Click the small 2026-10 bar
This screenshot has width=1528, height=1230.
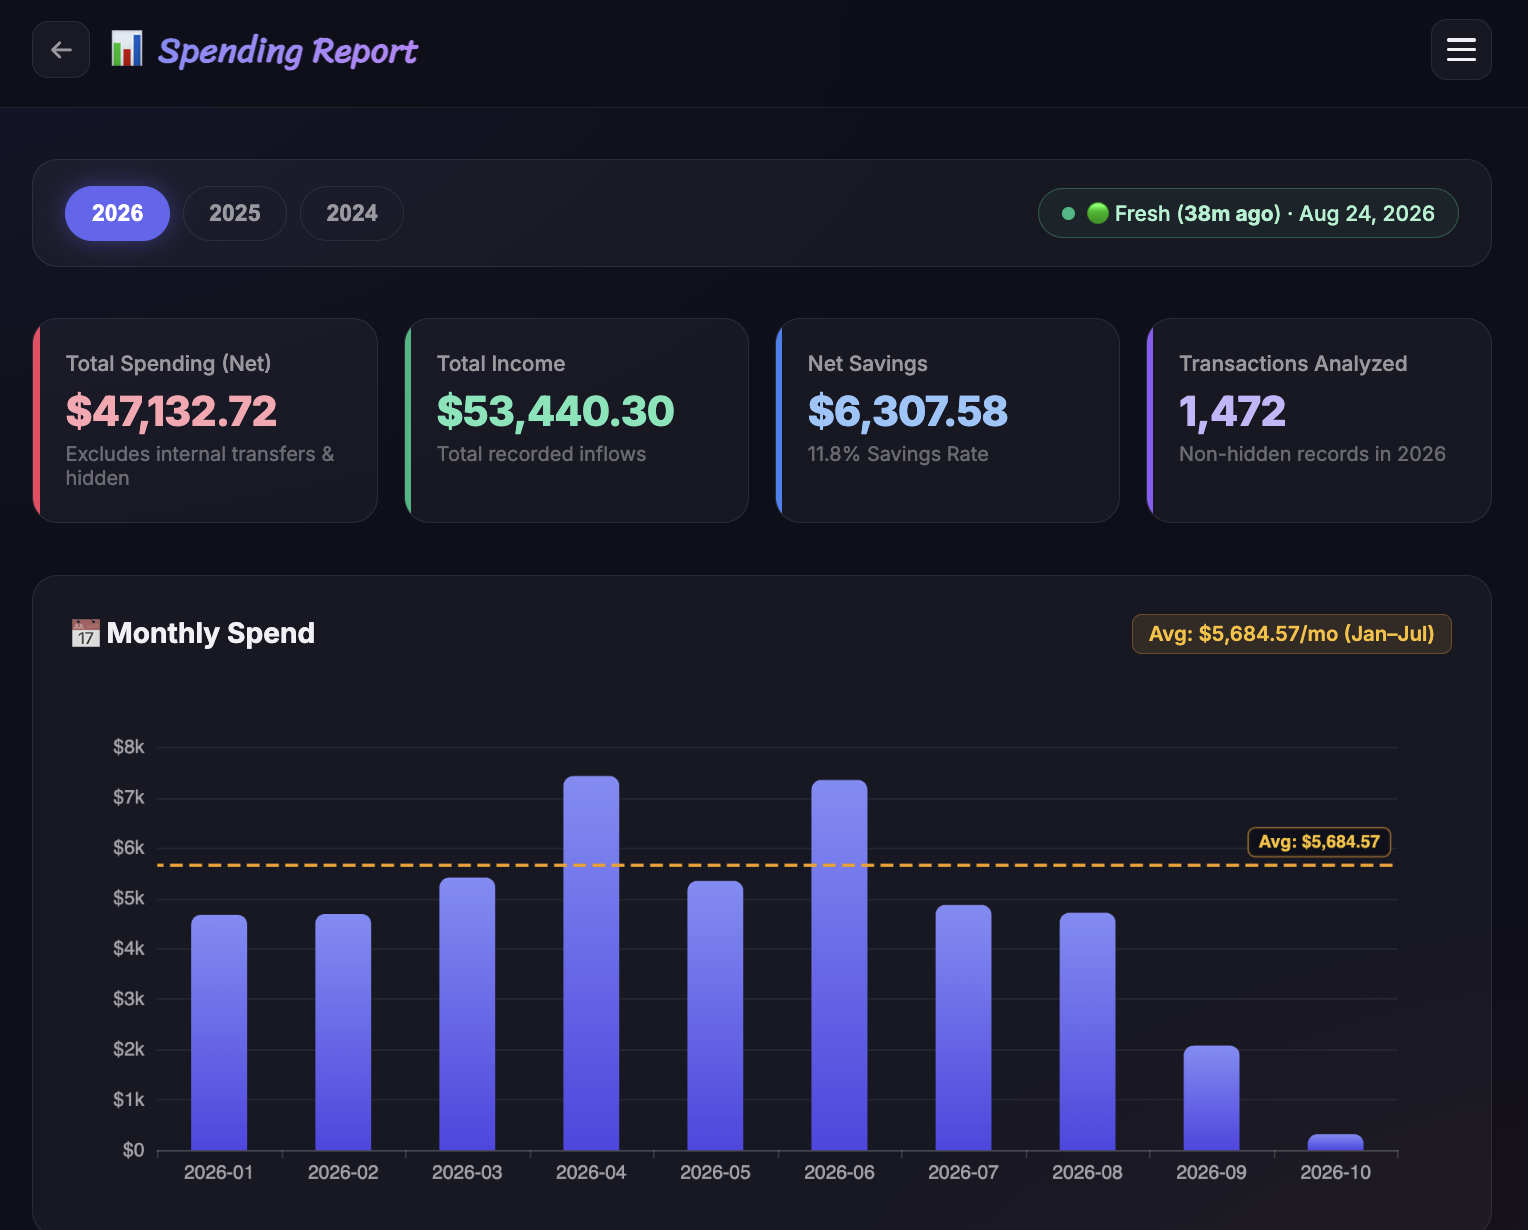(x=1335, y=1142)
